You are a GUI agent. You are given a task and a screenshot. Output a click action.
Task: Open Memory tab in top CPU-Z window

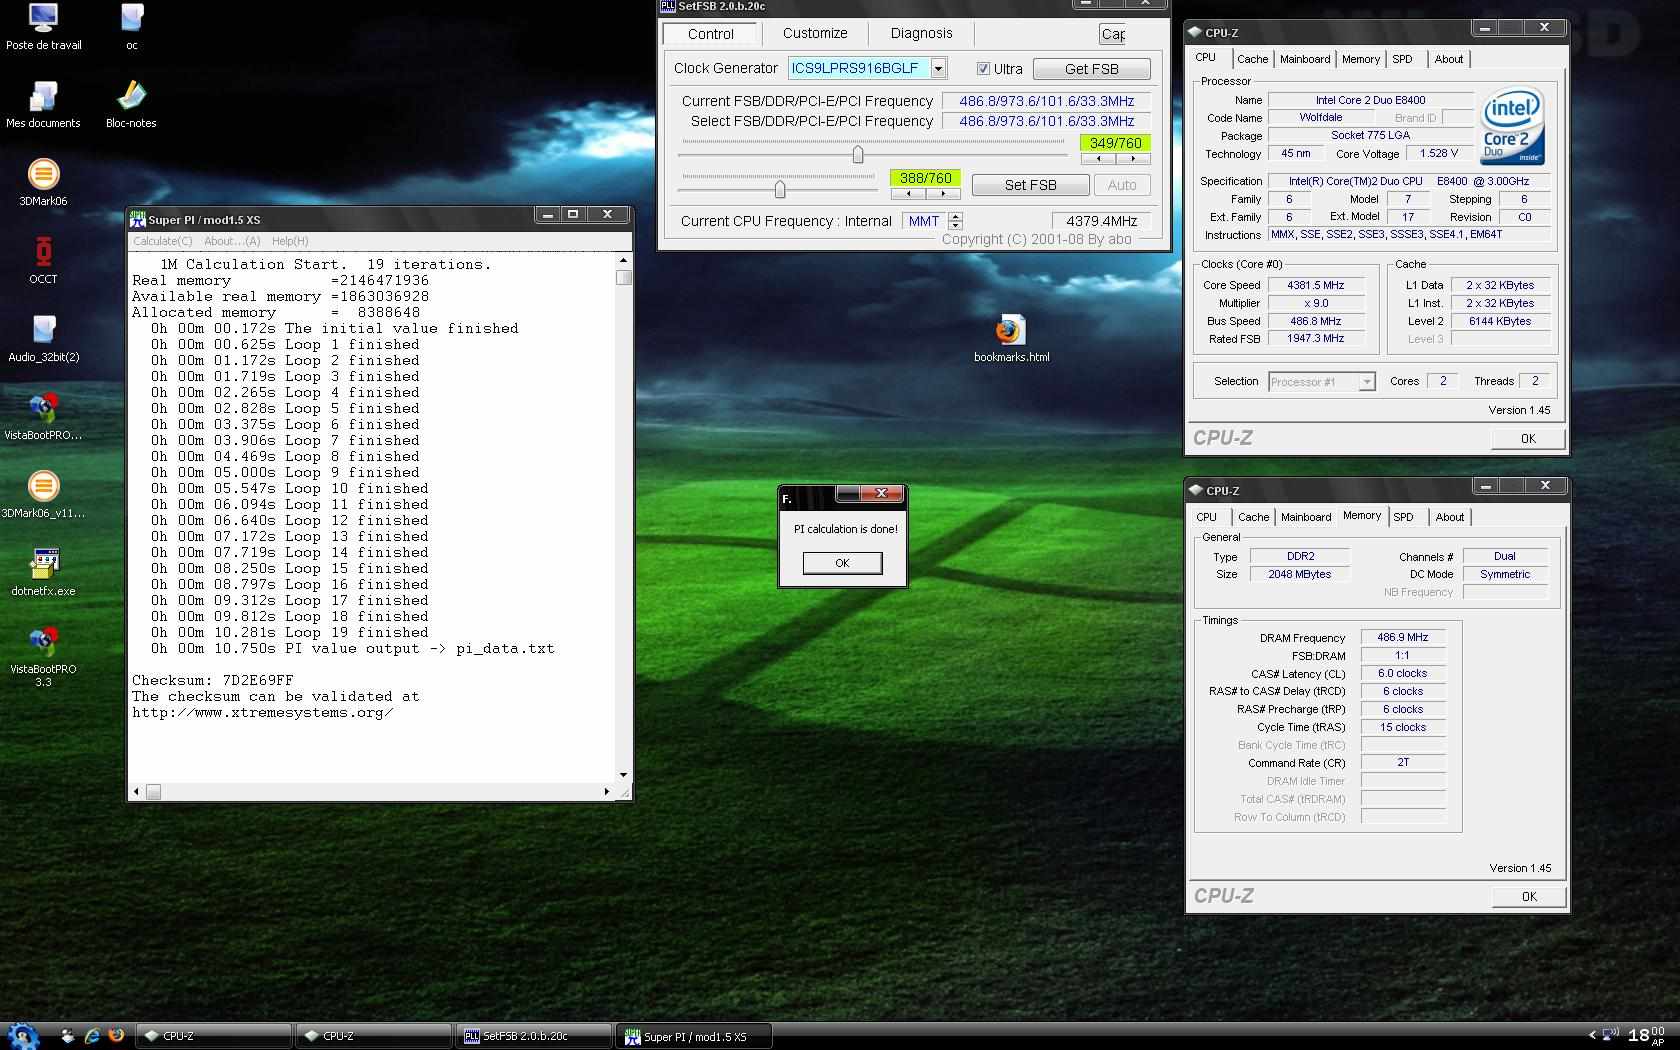pyautogui.click(x=1360, y=59)
